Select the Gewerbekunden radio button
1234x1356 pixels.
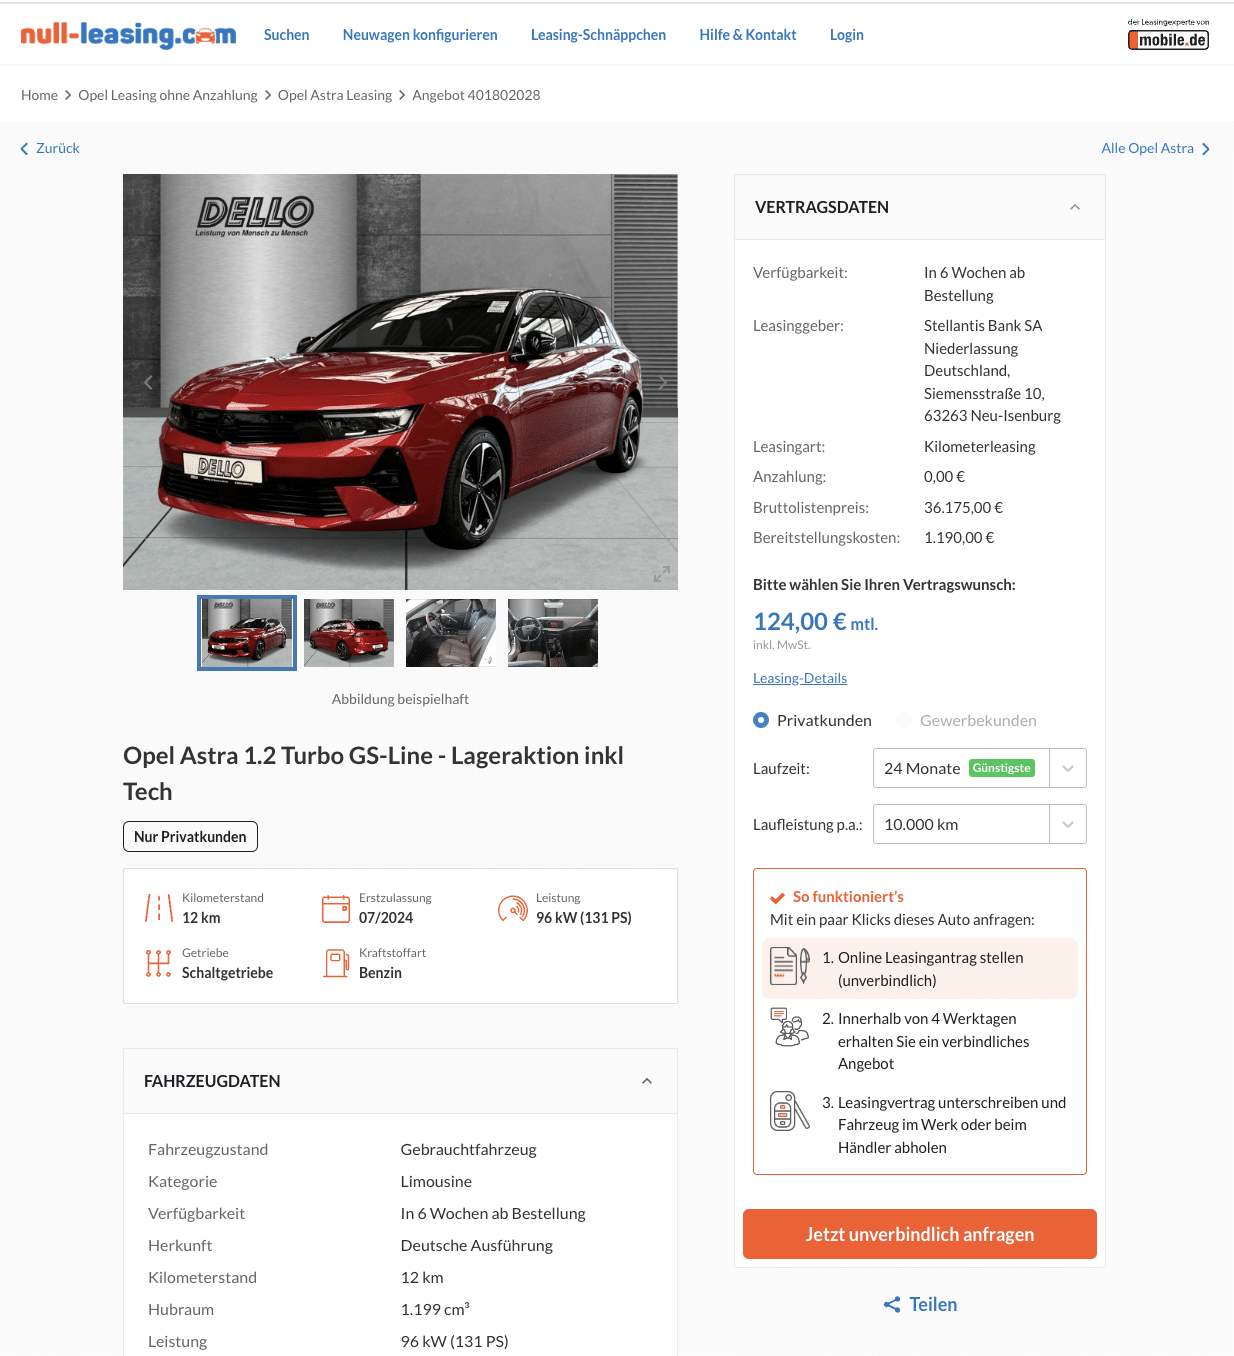click(x=904, y=720)
